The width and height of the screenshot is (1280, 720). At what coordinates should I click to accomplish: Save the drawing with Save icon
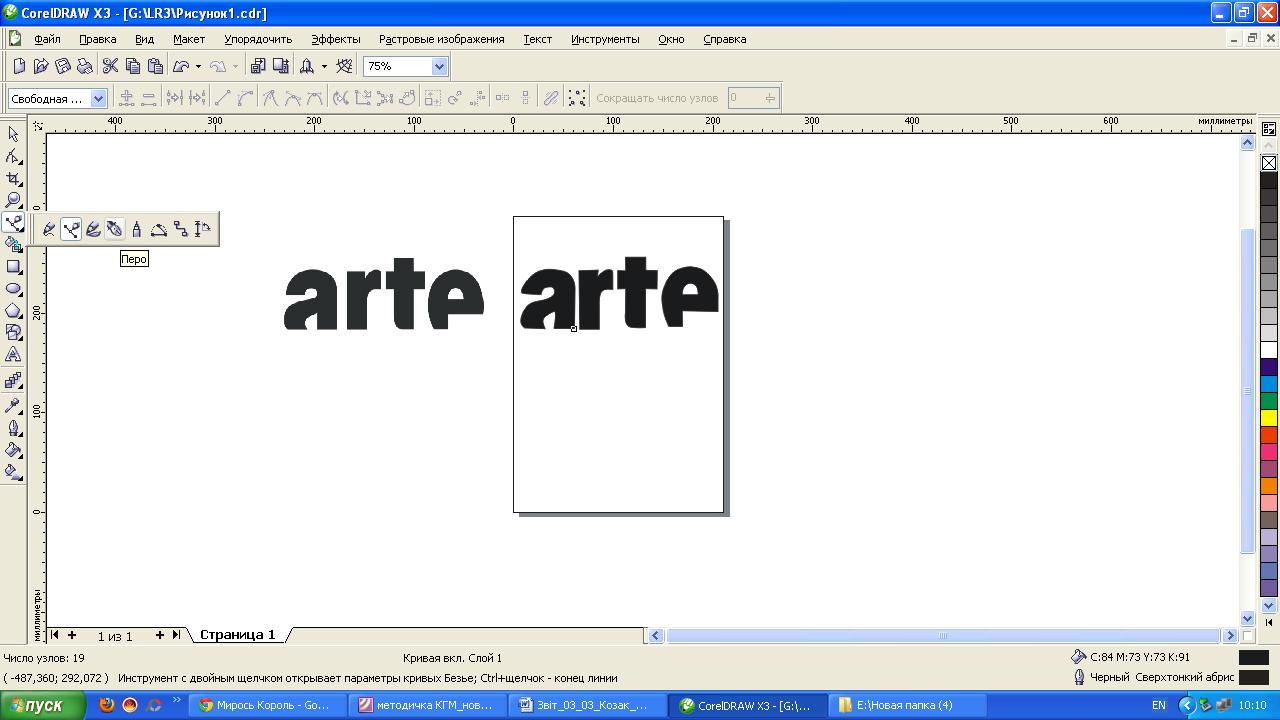63,66
